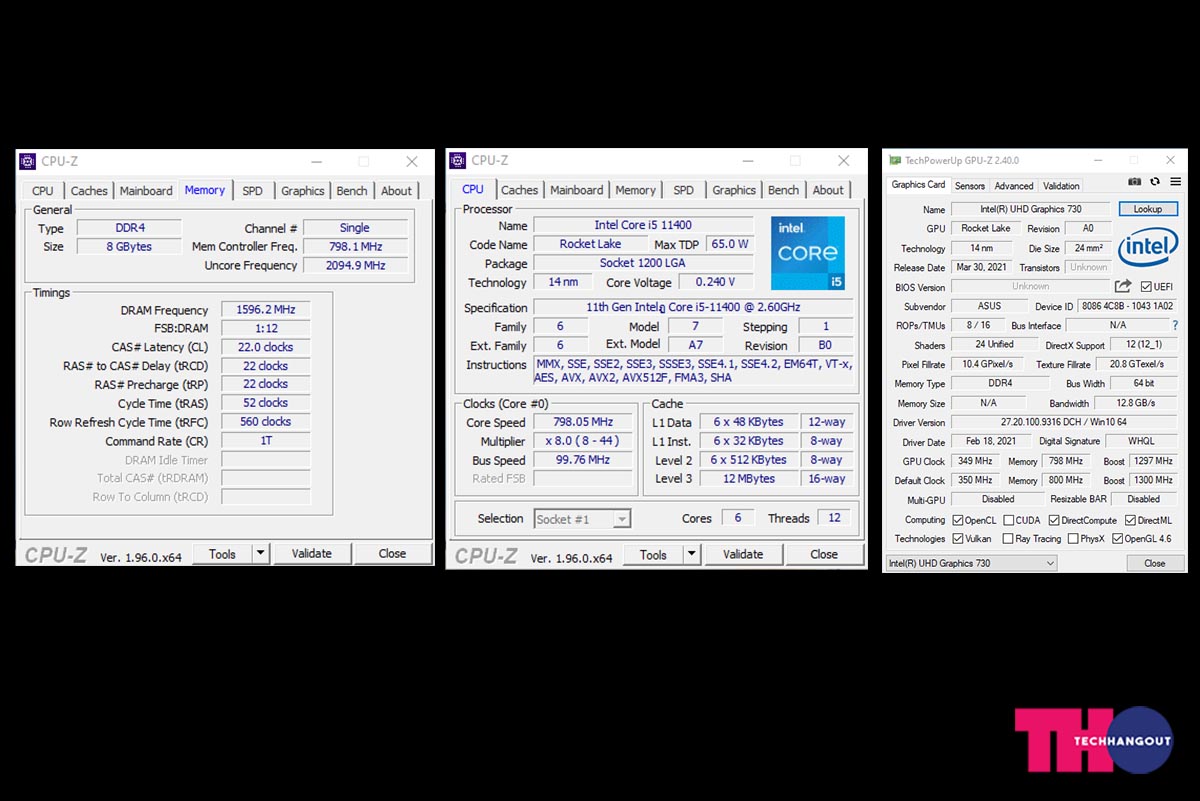
Task: Switch to the Sensors tab in GPU-Z
Action: coord(969,186)
